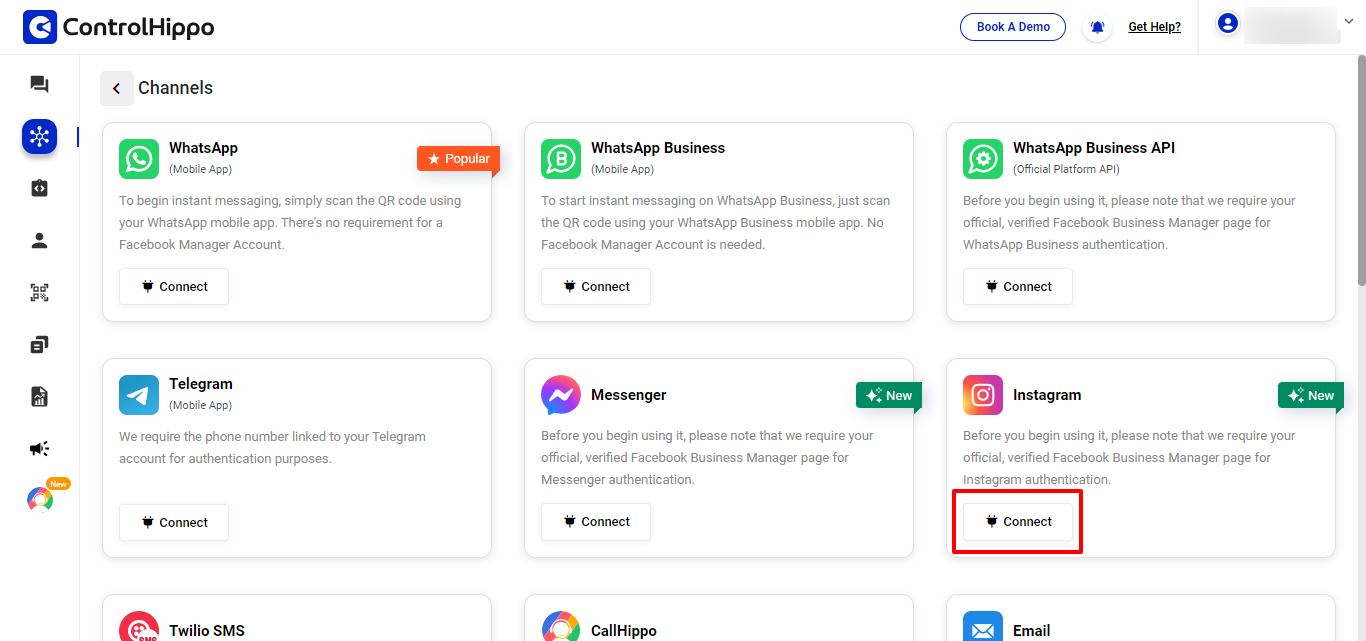This screenshot has height=641, width=1366.
Task: Connect the WhatsApp Business channel
Action: point(596,286)
